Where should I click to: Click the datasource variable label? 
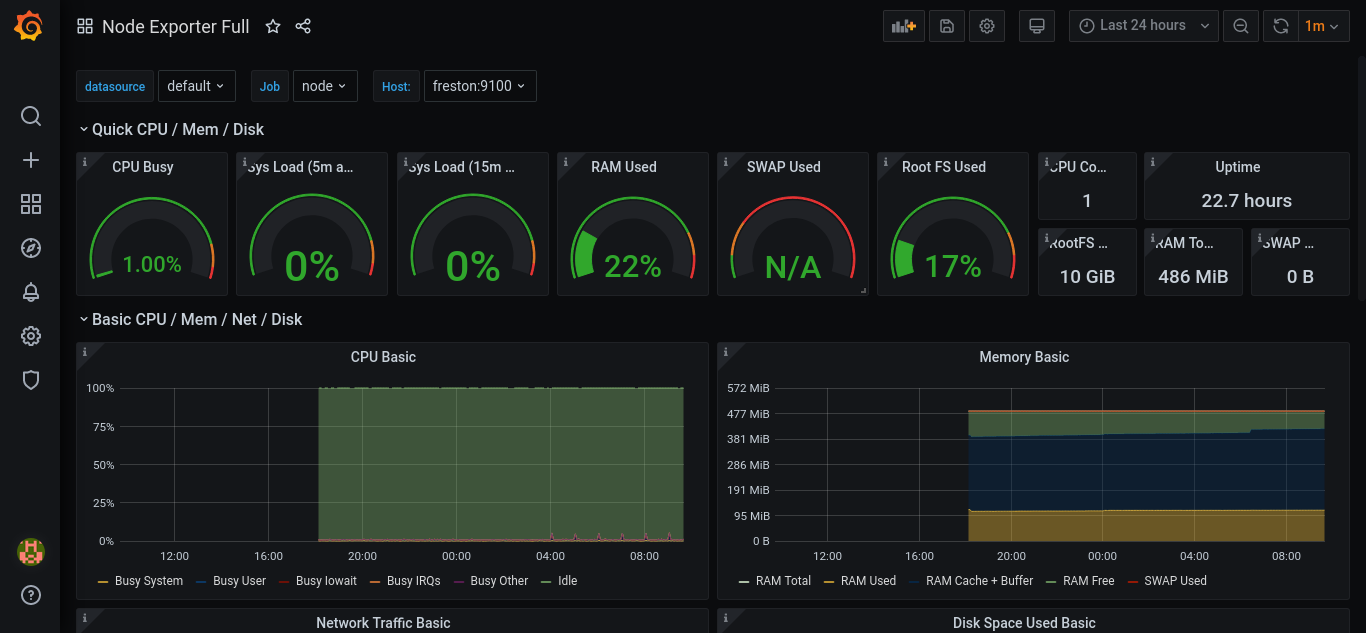coord(115,86)
